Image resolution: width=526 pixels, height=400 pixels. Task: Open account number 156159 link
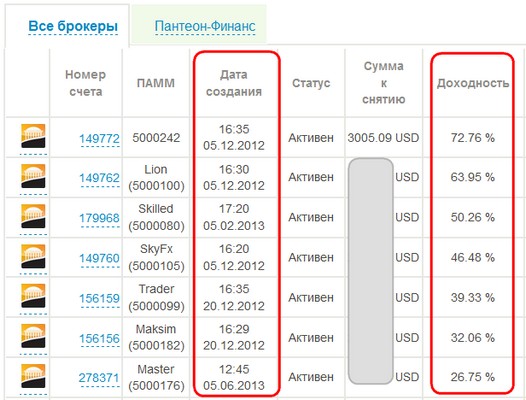tap(99, 298)
